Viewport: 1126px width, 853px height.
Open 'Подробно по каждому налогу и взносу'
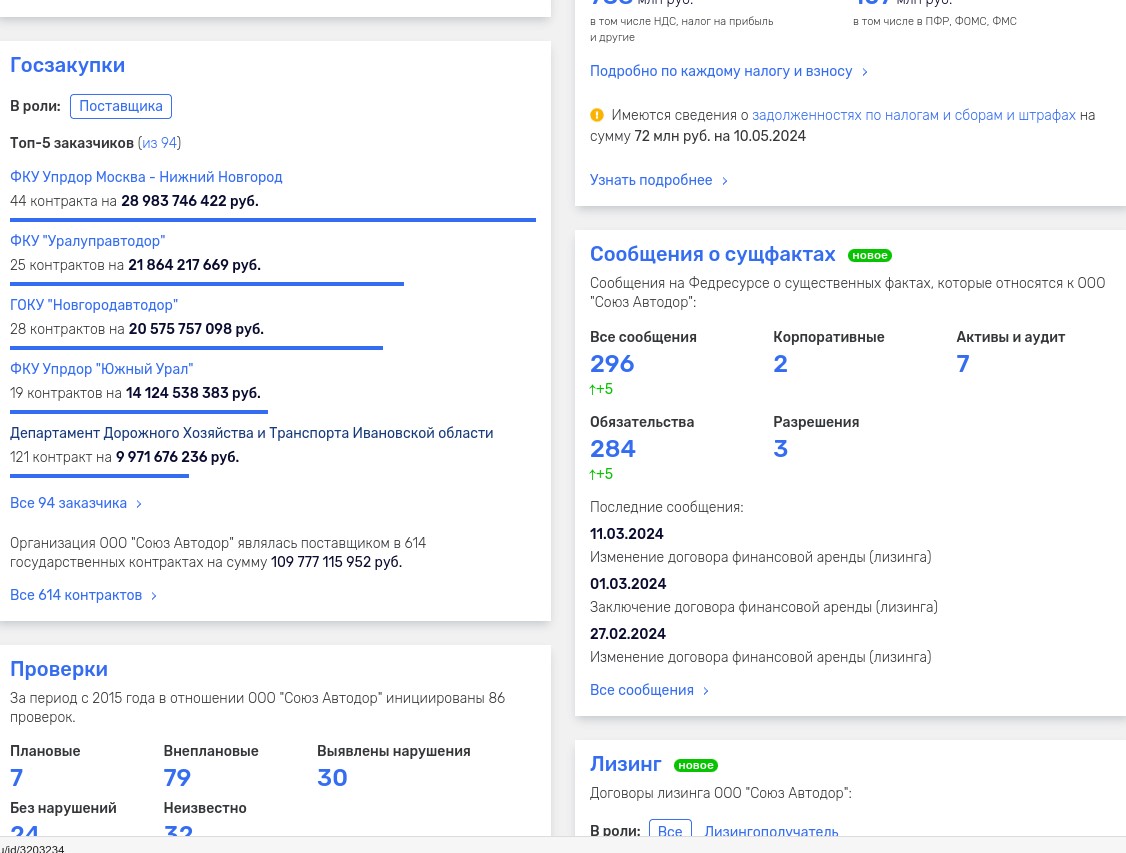[721, 71]
